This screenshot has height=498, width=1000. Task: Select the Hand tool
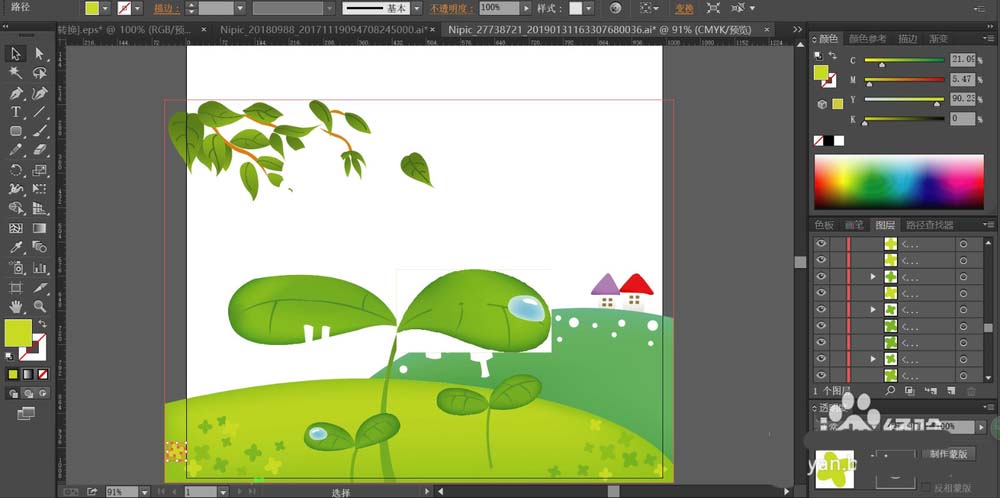(x=16, y=307)
